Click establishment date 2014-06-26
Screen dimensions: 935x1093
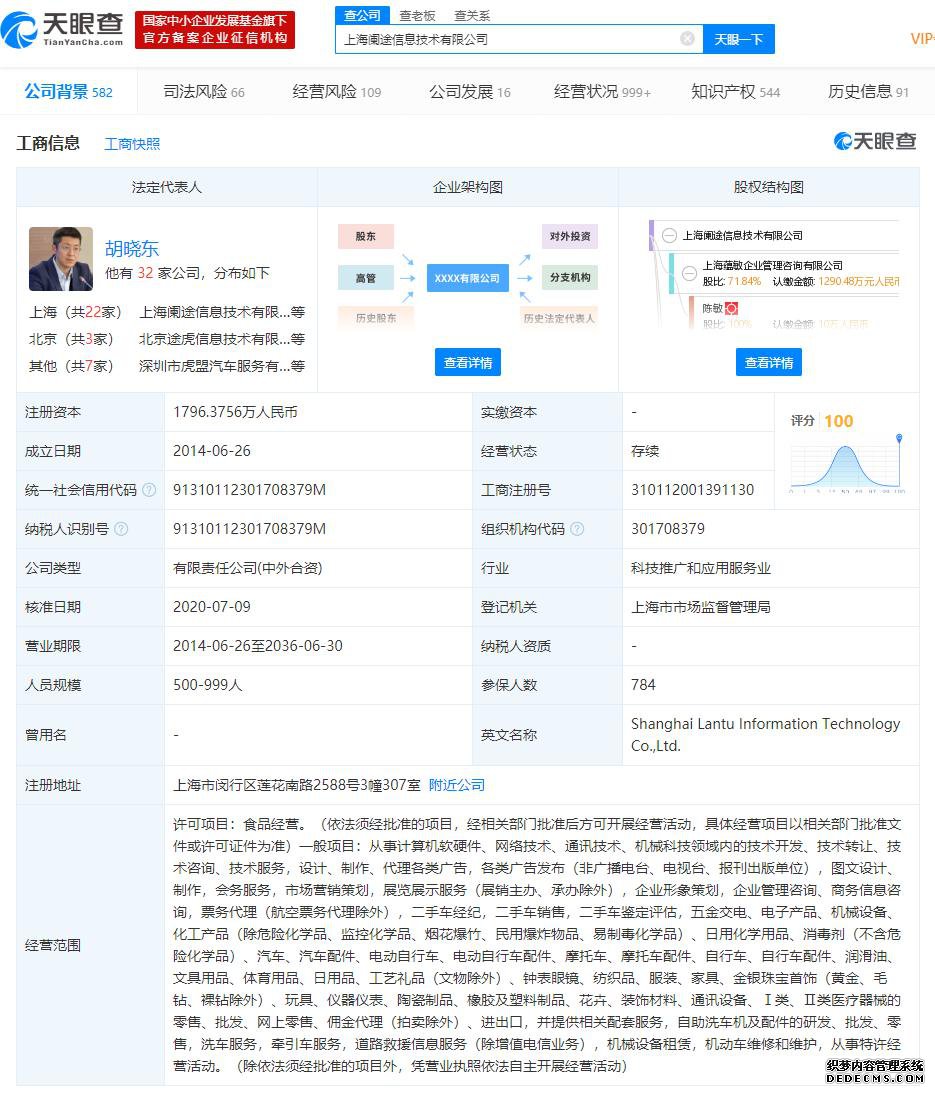coord(212,451)
